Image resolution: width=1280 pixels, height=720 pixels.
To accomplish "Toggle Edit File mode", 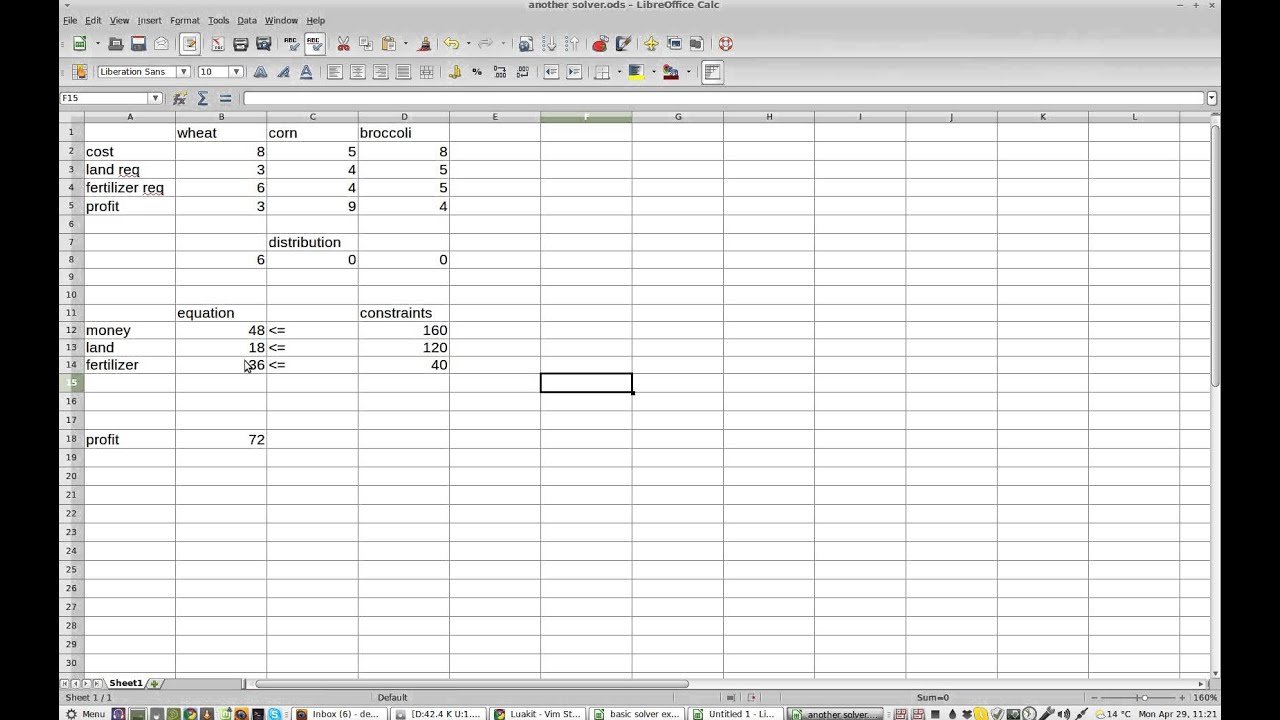I will [x=190, y=44].
